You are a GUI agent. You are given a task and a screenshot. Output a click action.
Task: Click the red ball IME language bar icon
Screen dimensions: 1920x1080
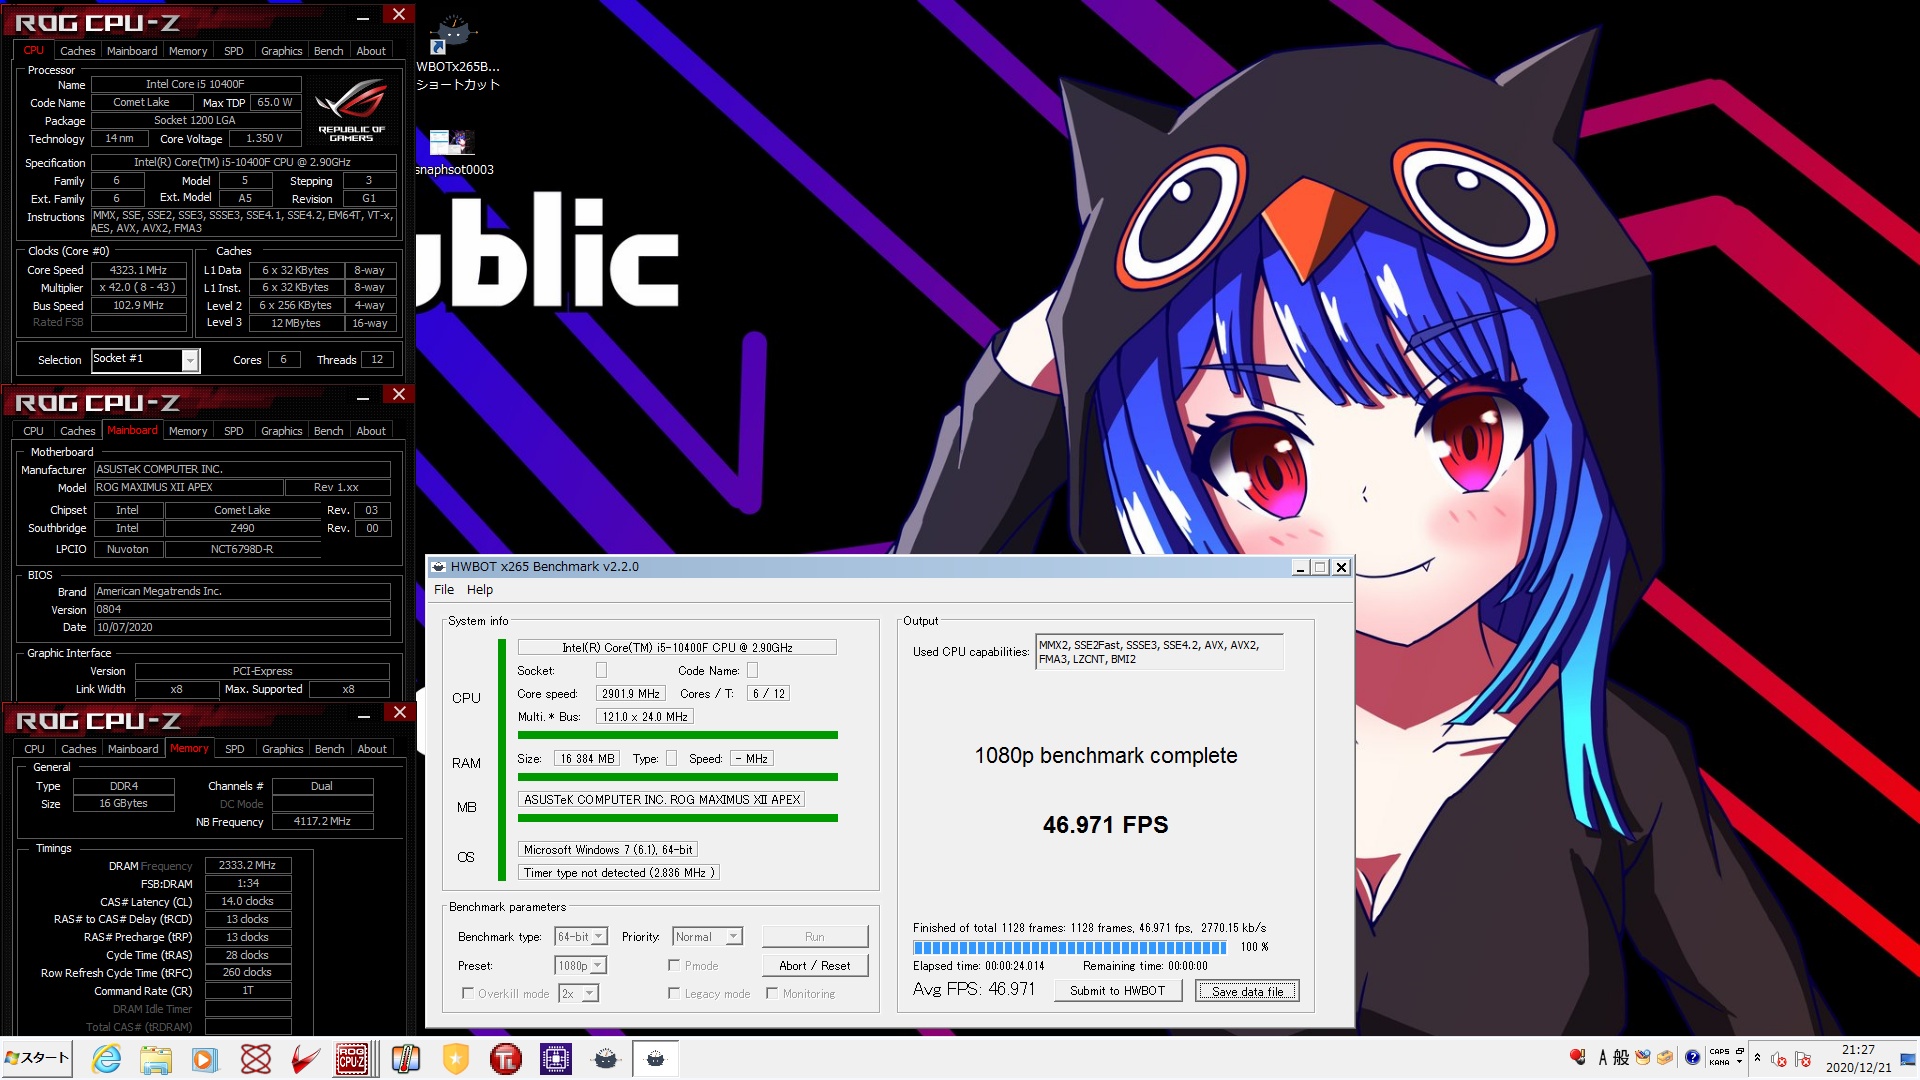(1578, 1057)
